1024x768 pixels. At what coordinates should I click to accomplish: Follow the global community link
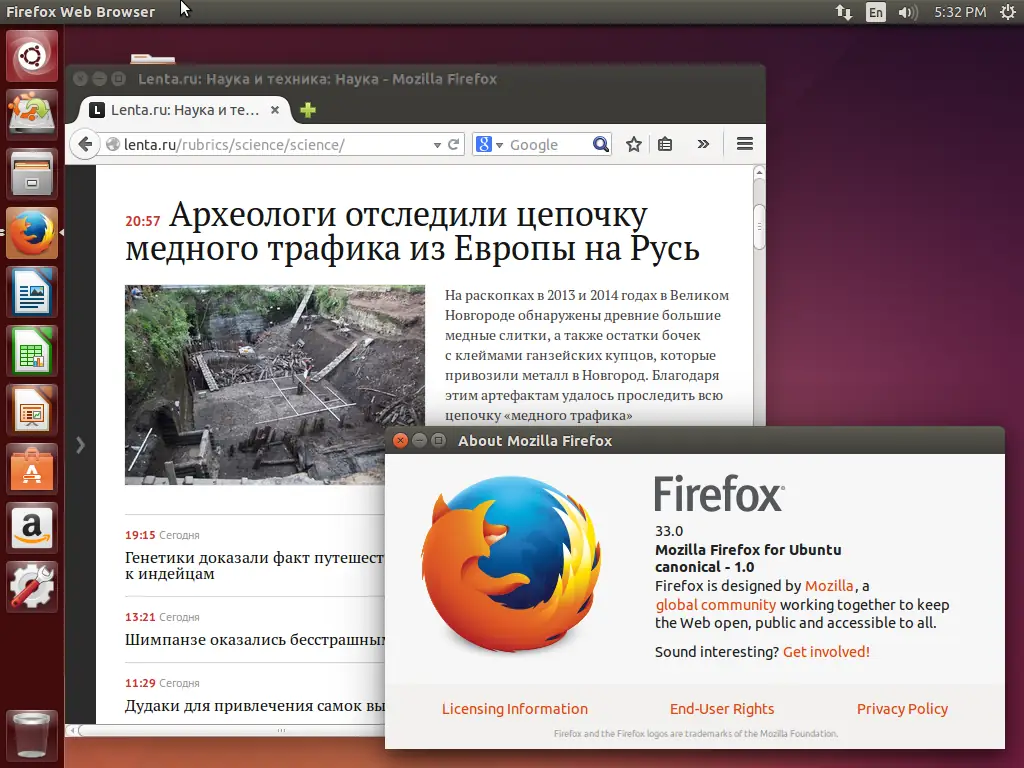click(x=716, y=605)
